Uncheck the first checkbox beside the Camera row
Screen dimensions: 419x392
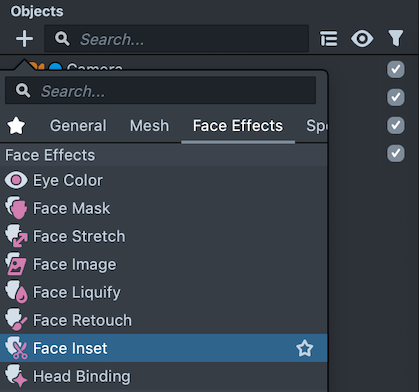pyautogui.click(x=396, y=69)
